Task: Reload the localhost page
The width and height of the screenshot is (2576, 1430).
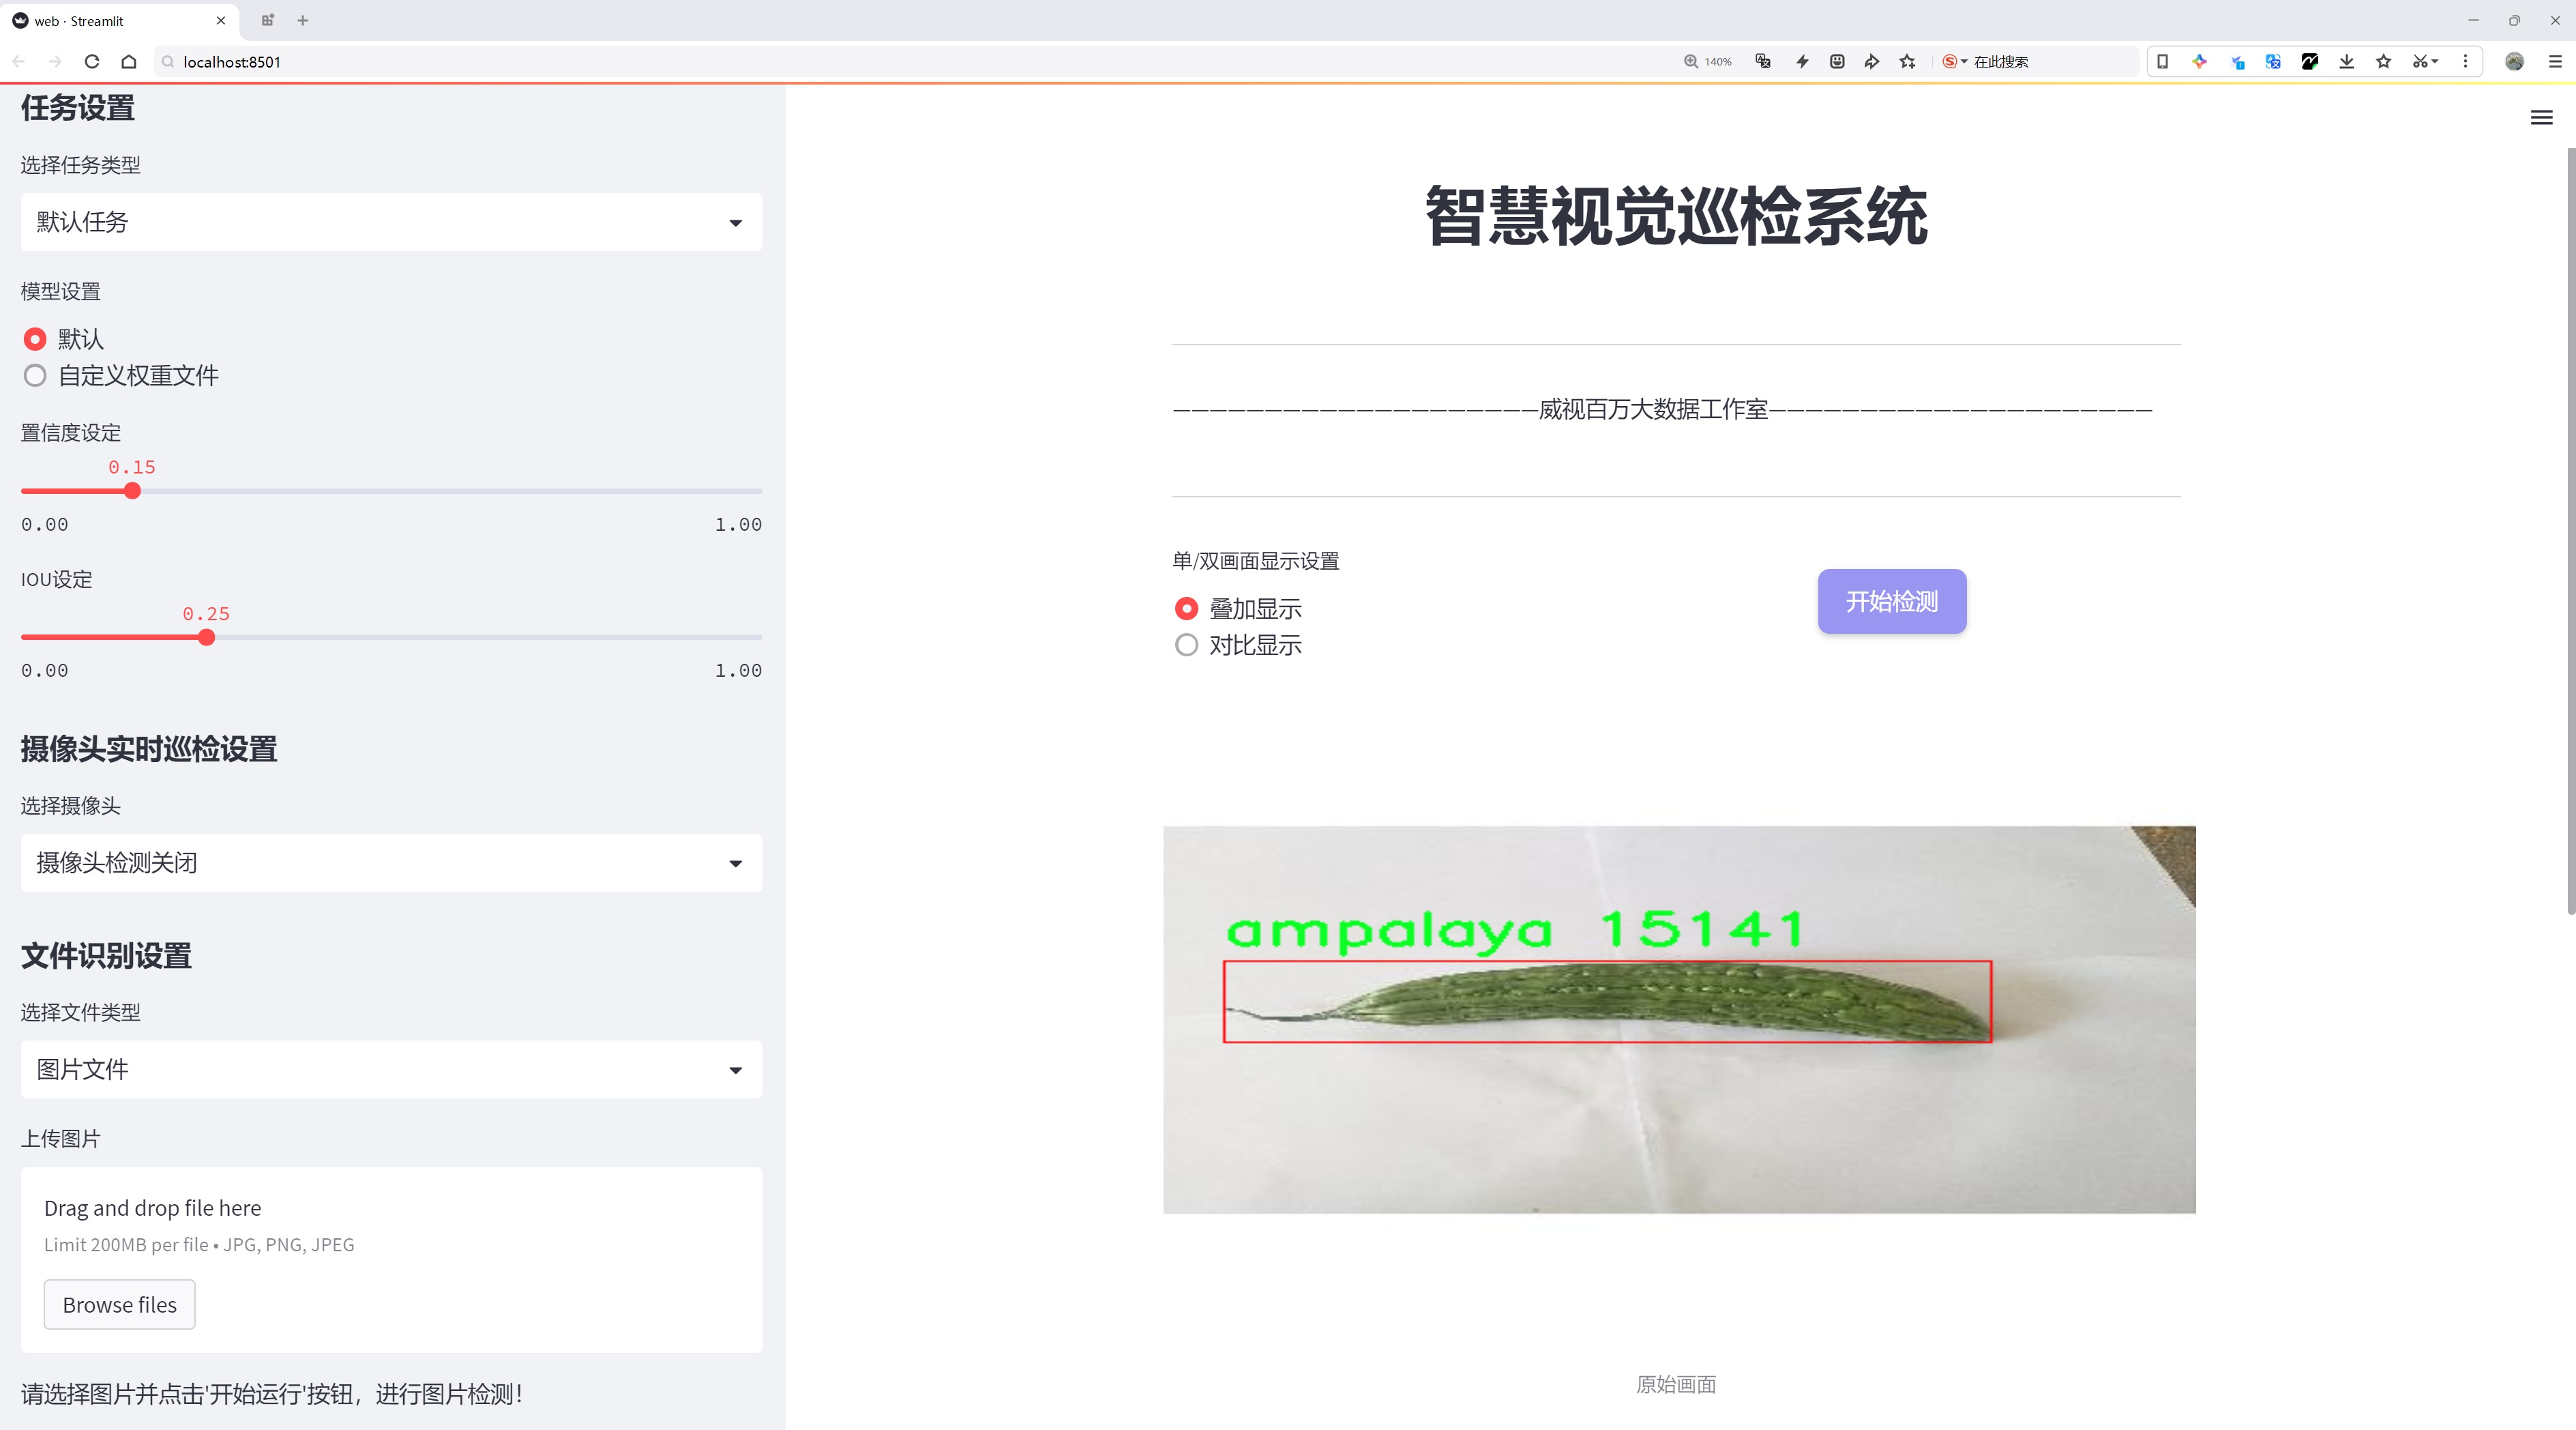Action: (x=92, y=62)
